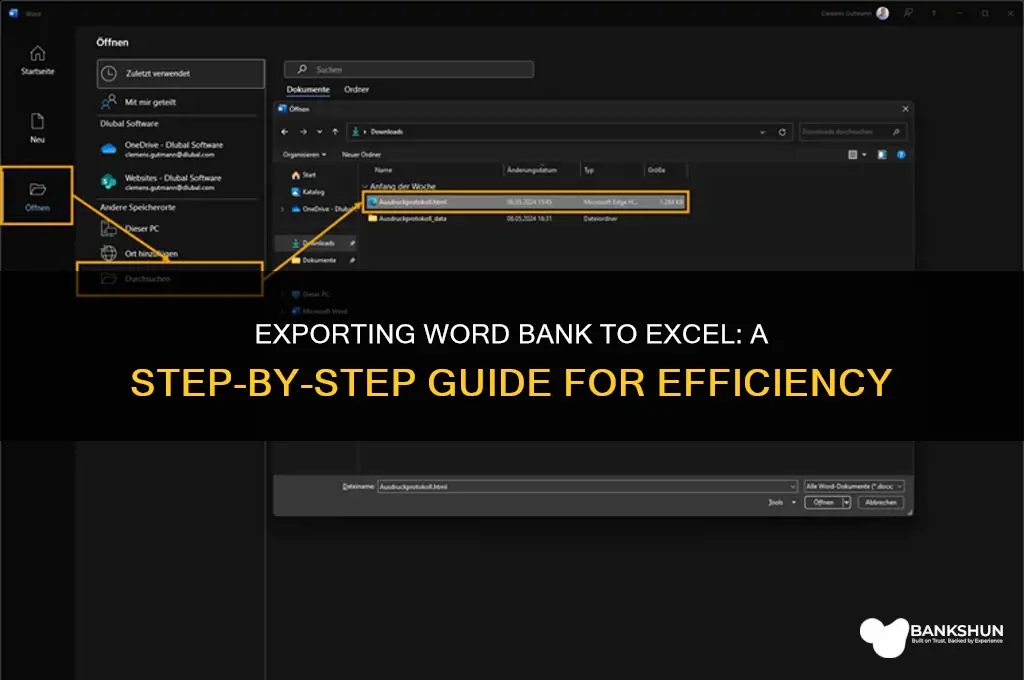Go back in the file dialog
This screenshot has width=1024, height=680.
pos(285,132)
